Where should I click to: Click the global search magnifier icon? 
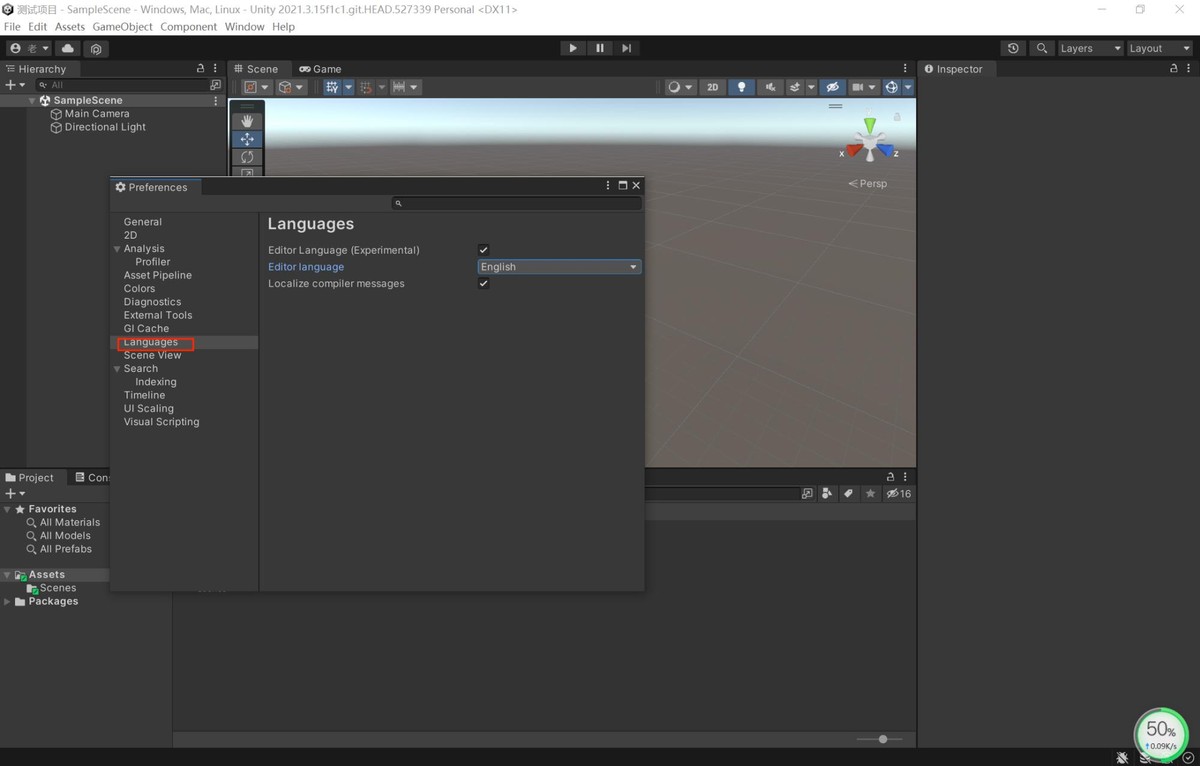pos(1042,48)
